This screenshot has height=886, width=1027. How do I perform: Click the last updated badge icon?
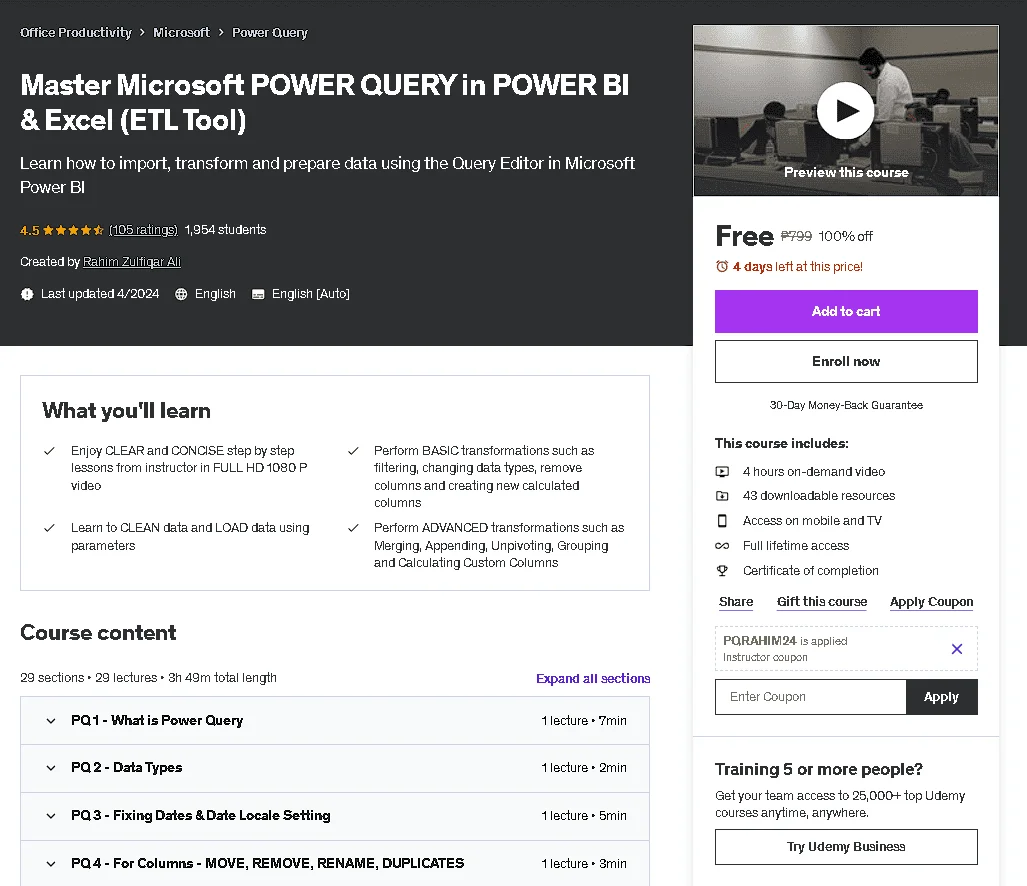27,294
